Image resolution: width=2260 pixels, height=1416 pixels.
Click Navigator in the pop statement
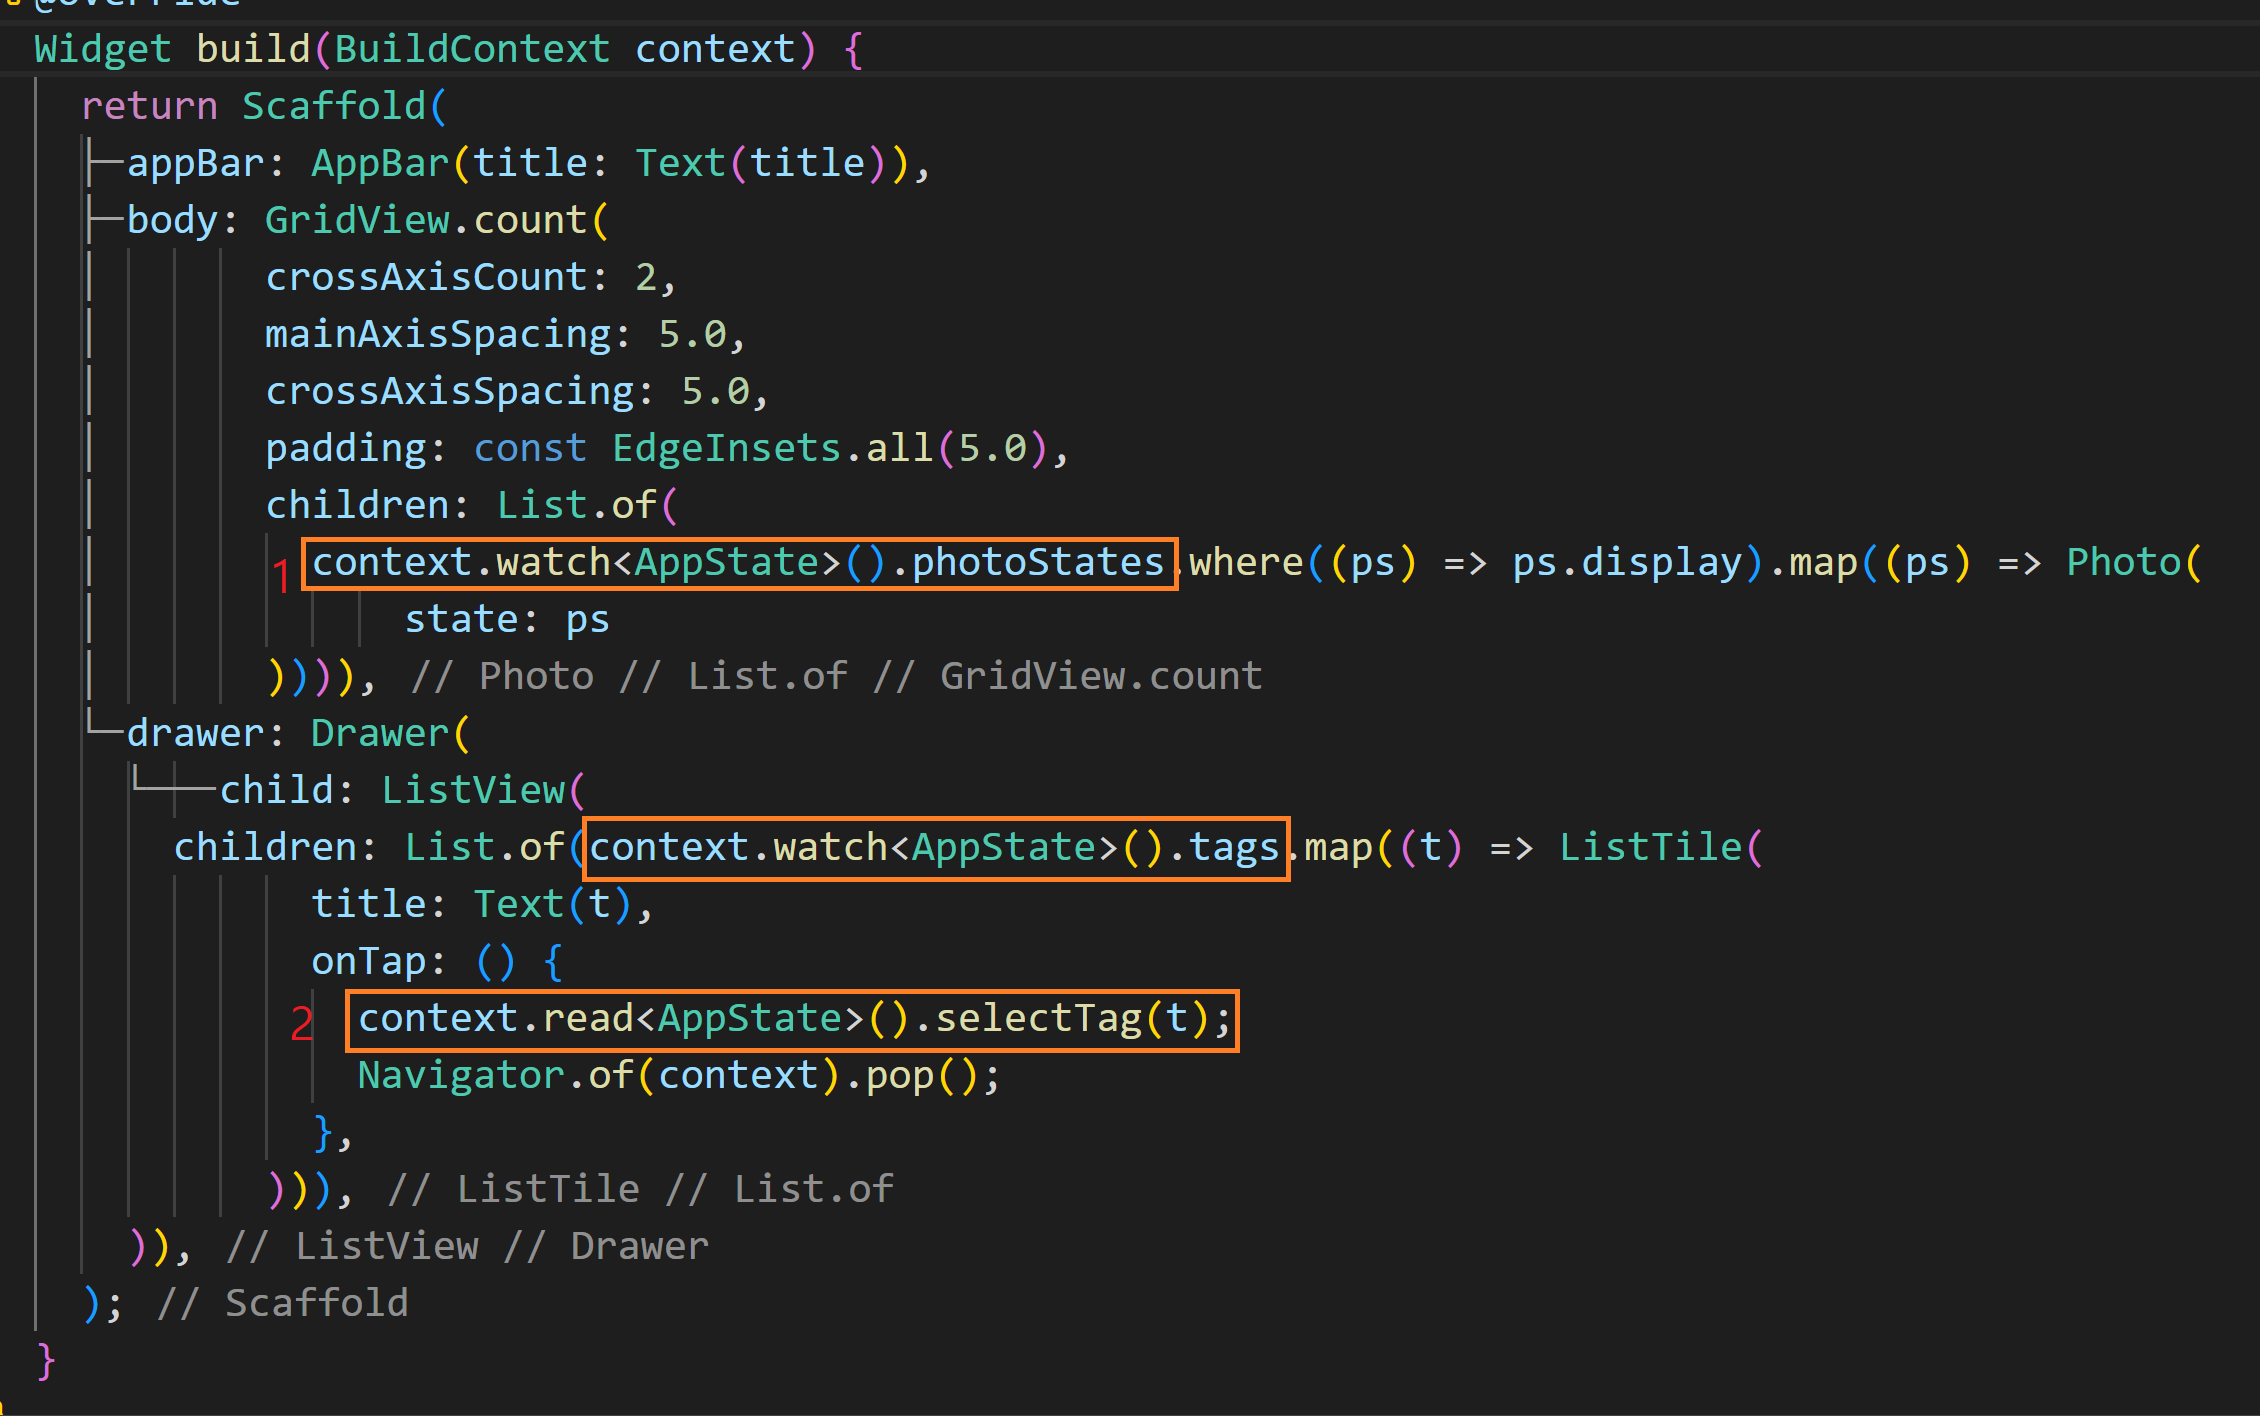tap(460, 1076)
